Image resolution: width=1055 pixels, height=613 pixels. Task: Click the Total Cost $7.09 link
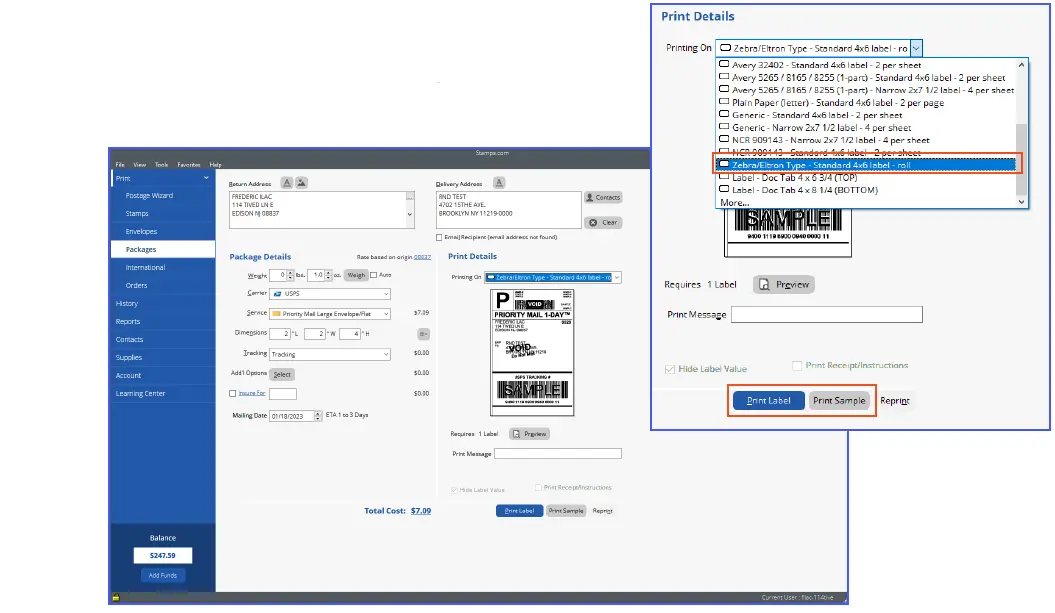(x=421, y=511)
